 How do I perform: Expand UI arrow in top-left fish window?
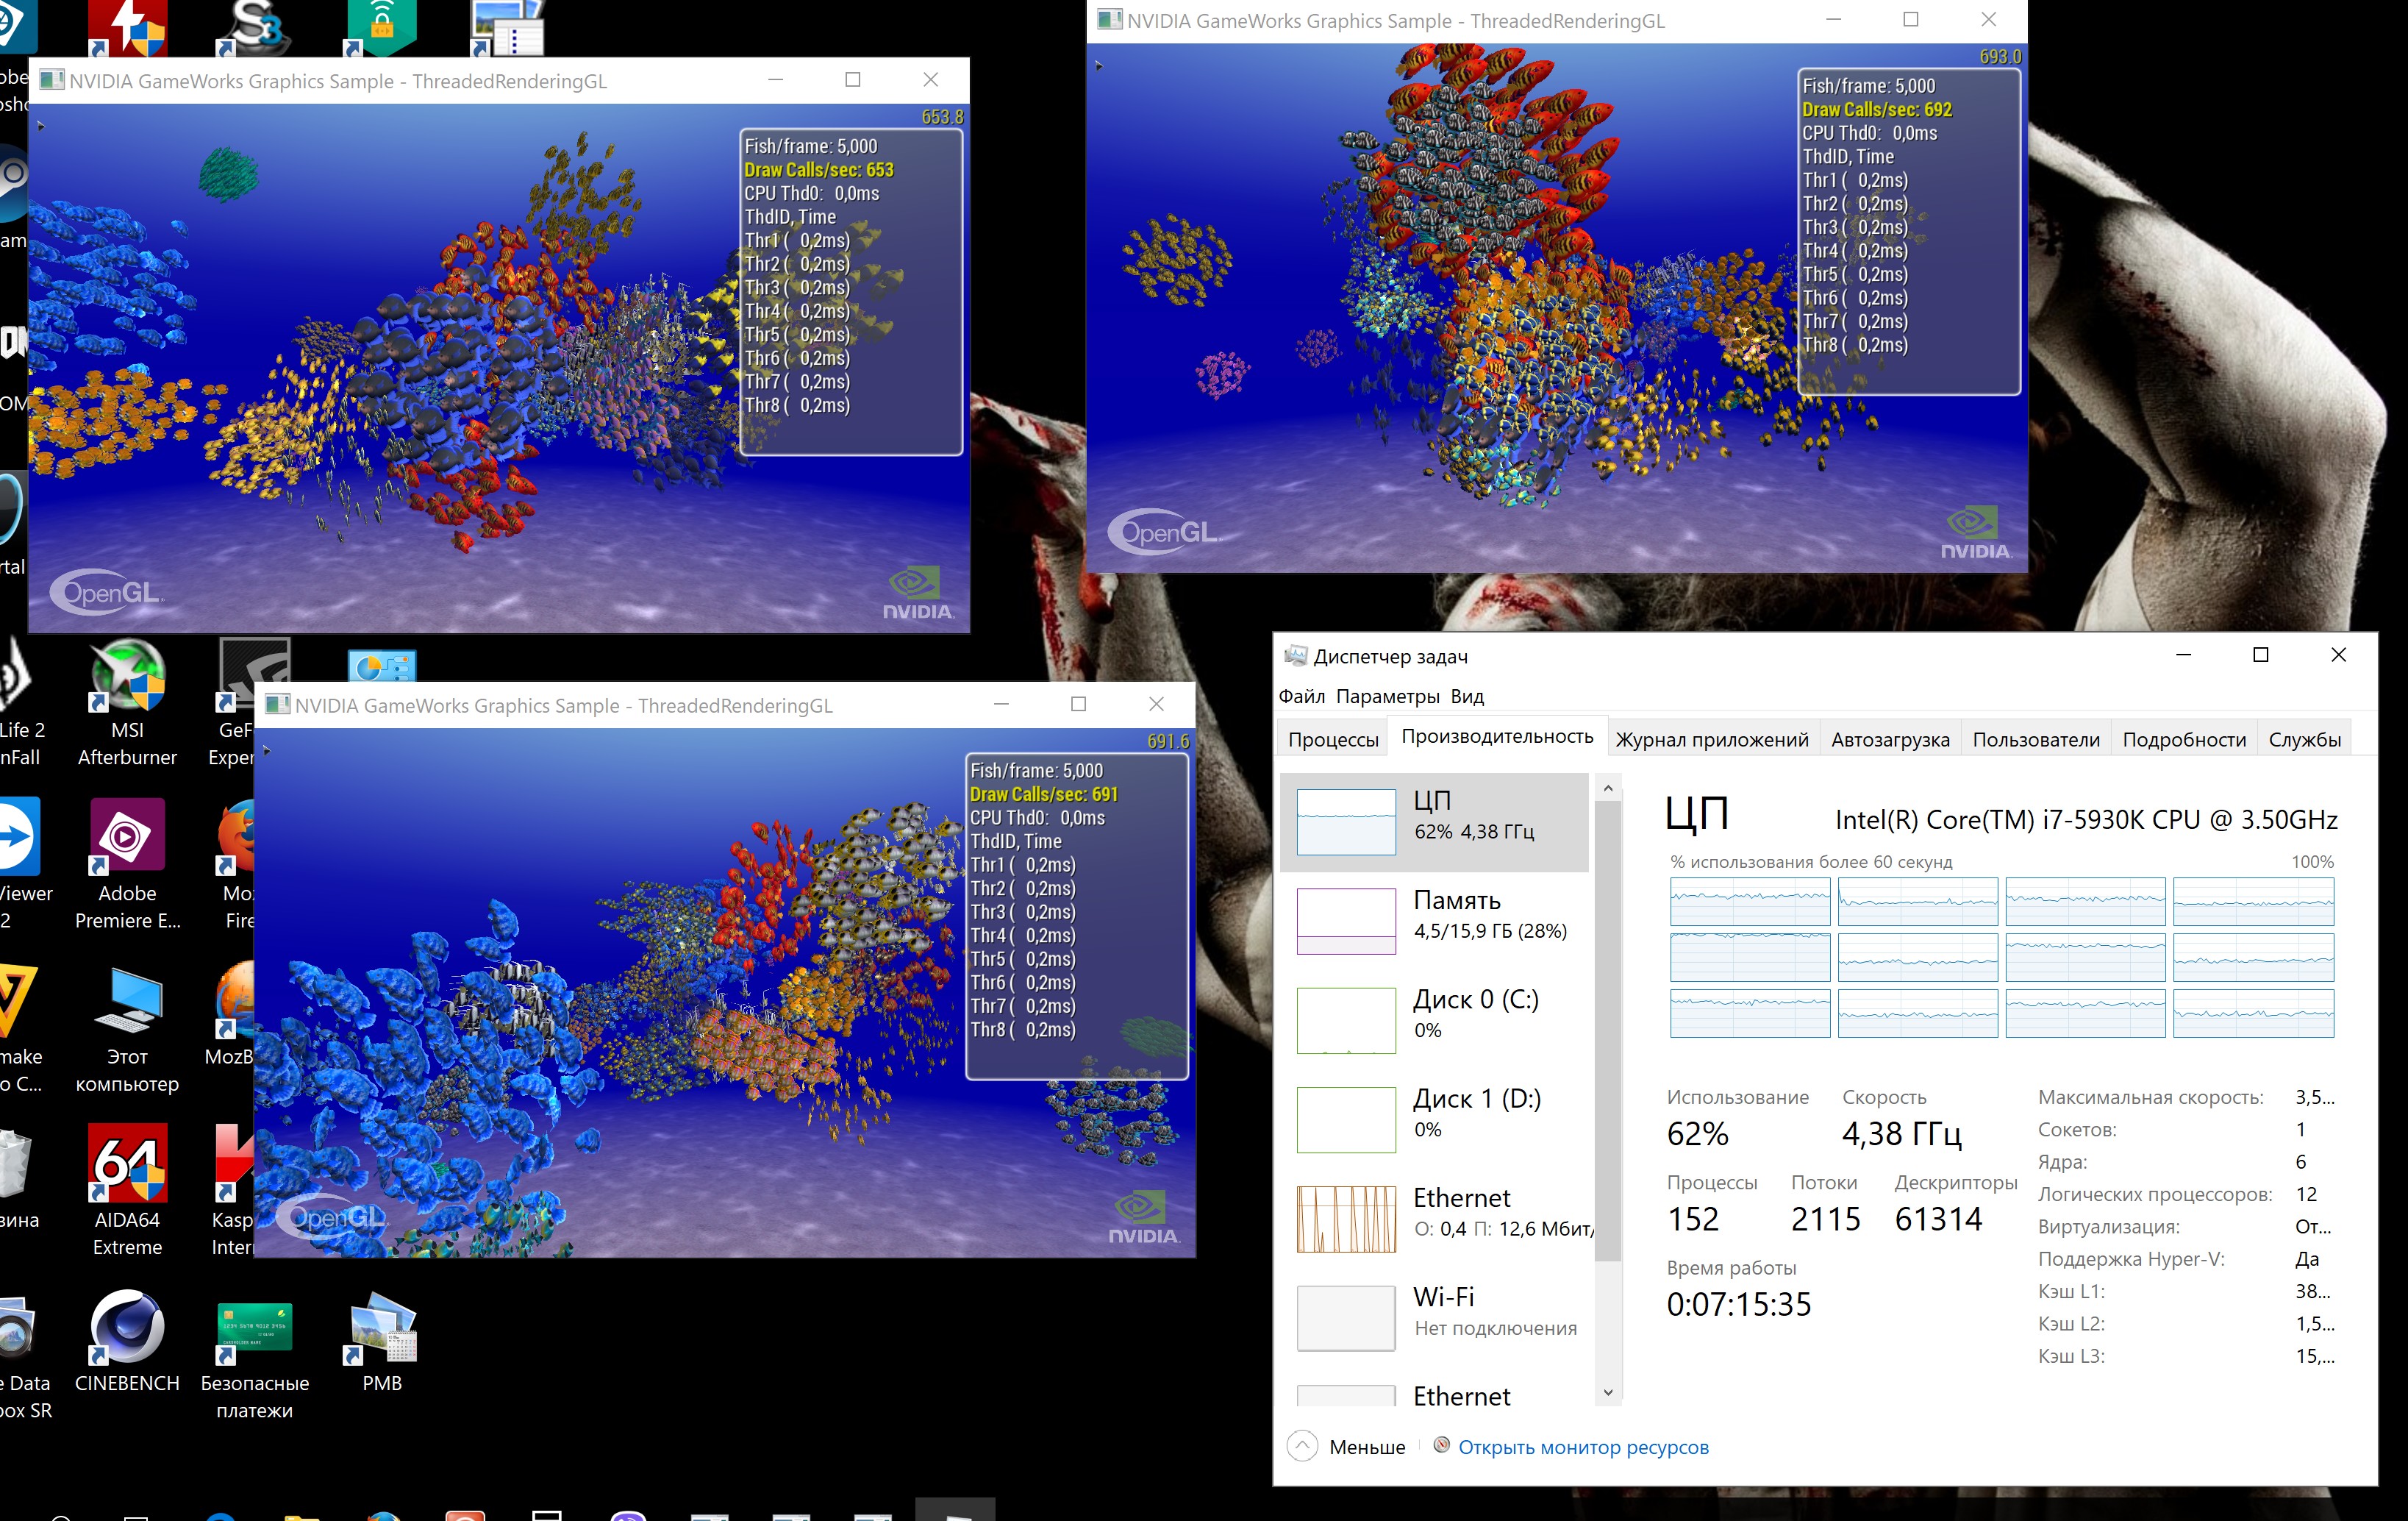pyautogui.click(x=41, y=126)
